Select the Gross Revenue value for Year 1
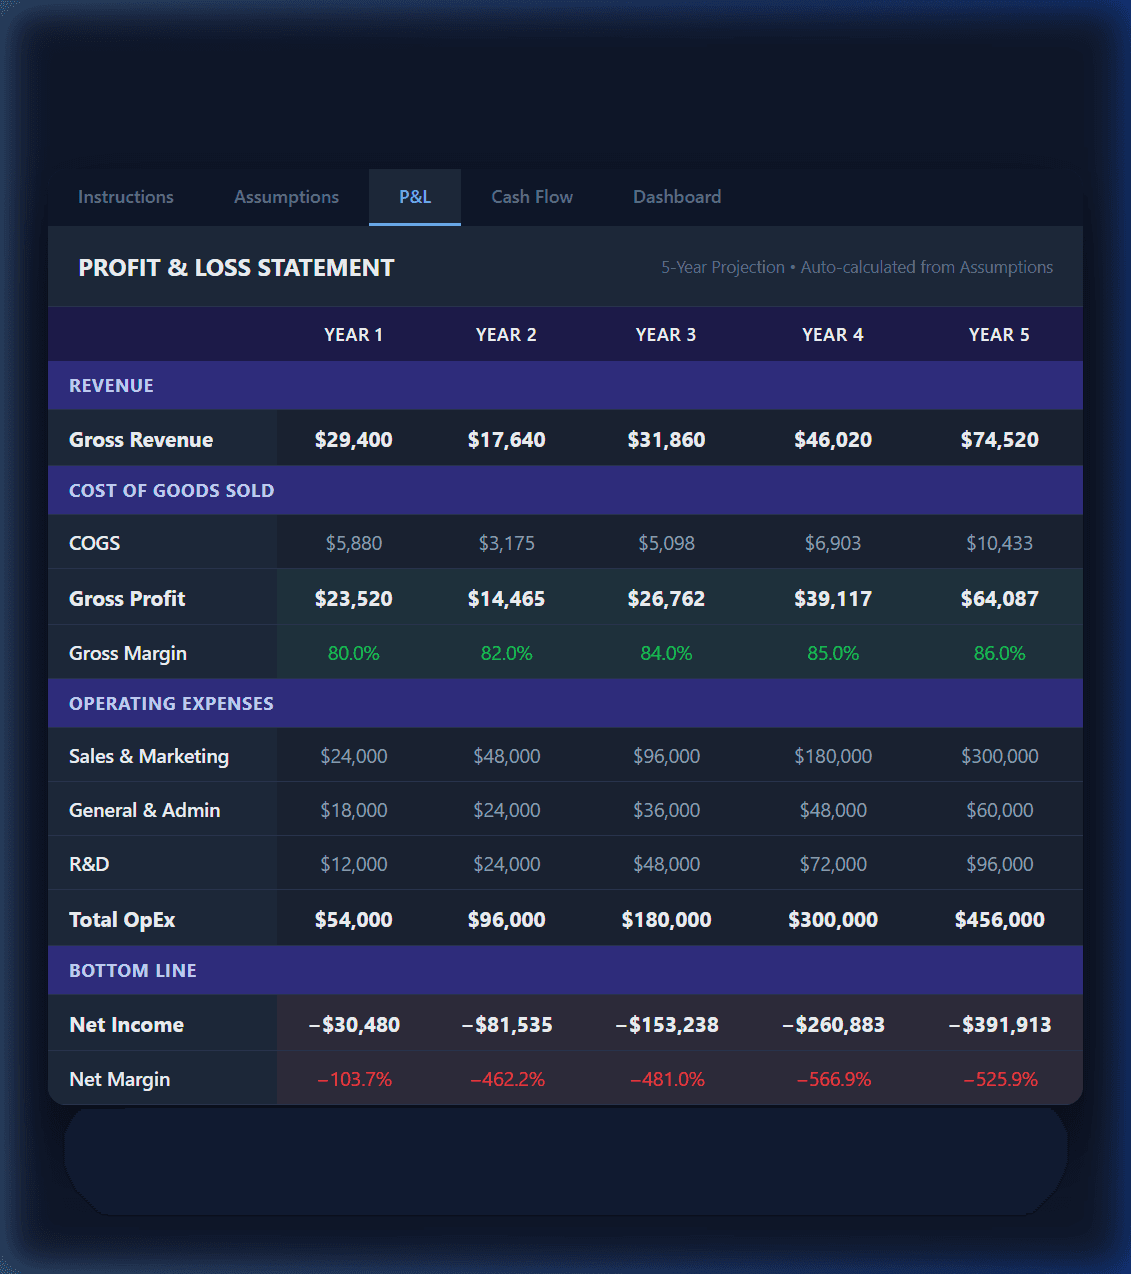Viewport: 1131px width, 1274px height. [354, 439]
